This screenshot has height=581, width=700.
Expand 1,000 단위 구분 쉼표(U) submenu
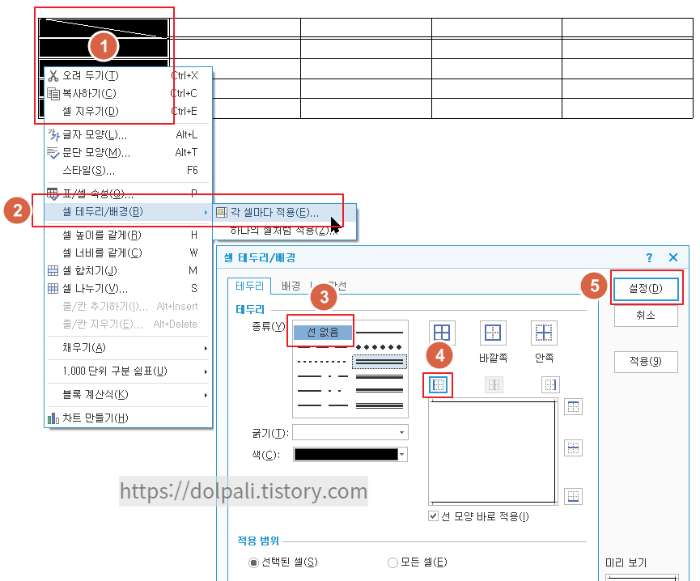click(x=128, y=371)
